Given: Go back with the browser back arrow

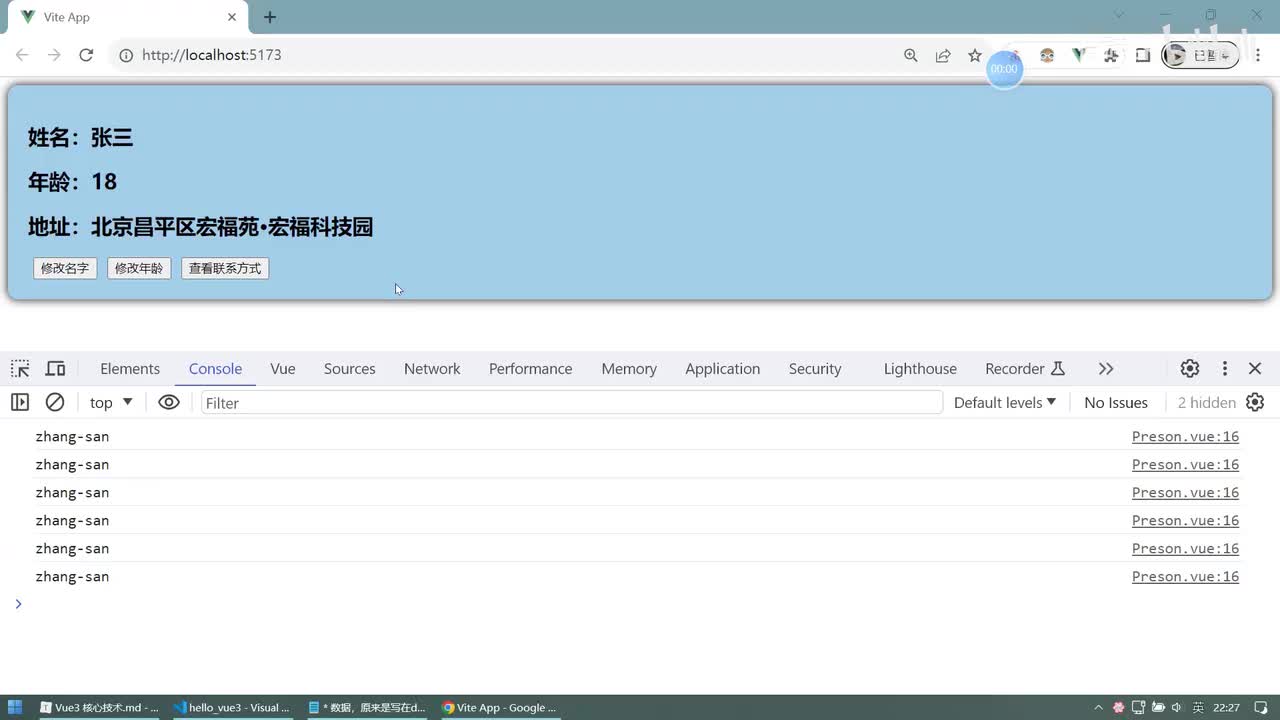Looking at the screenshot, I should [22, 55].
